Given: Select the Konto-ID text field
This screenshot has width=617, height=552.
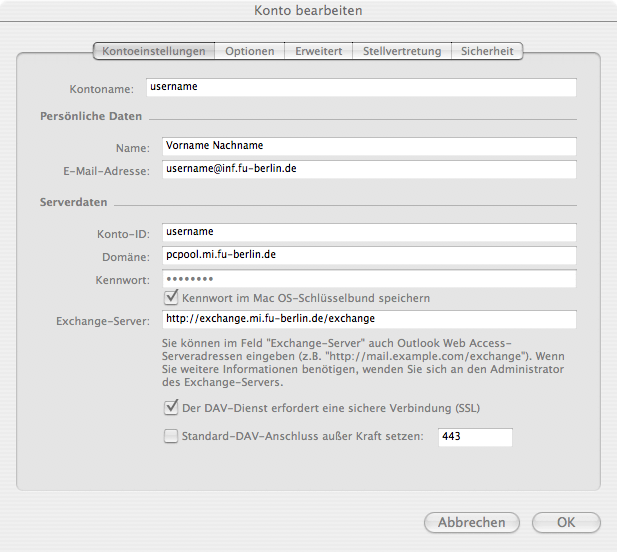Looking at the screenshot, I should tap(369, 232).
